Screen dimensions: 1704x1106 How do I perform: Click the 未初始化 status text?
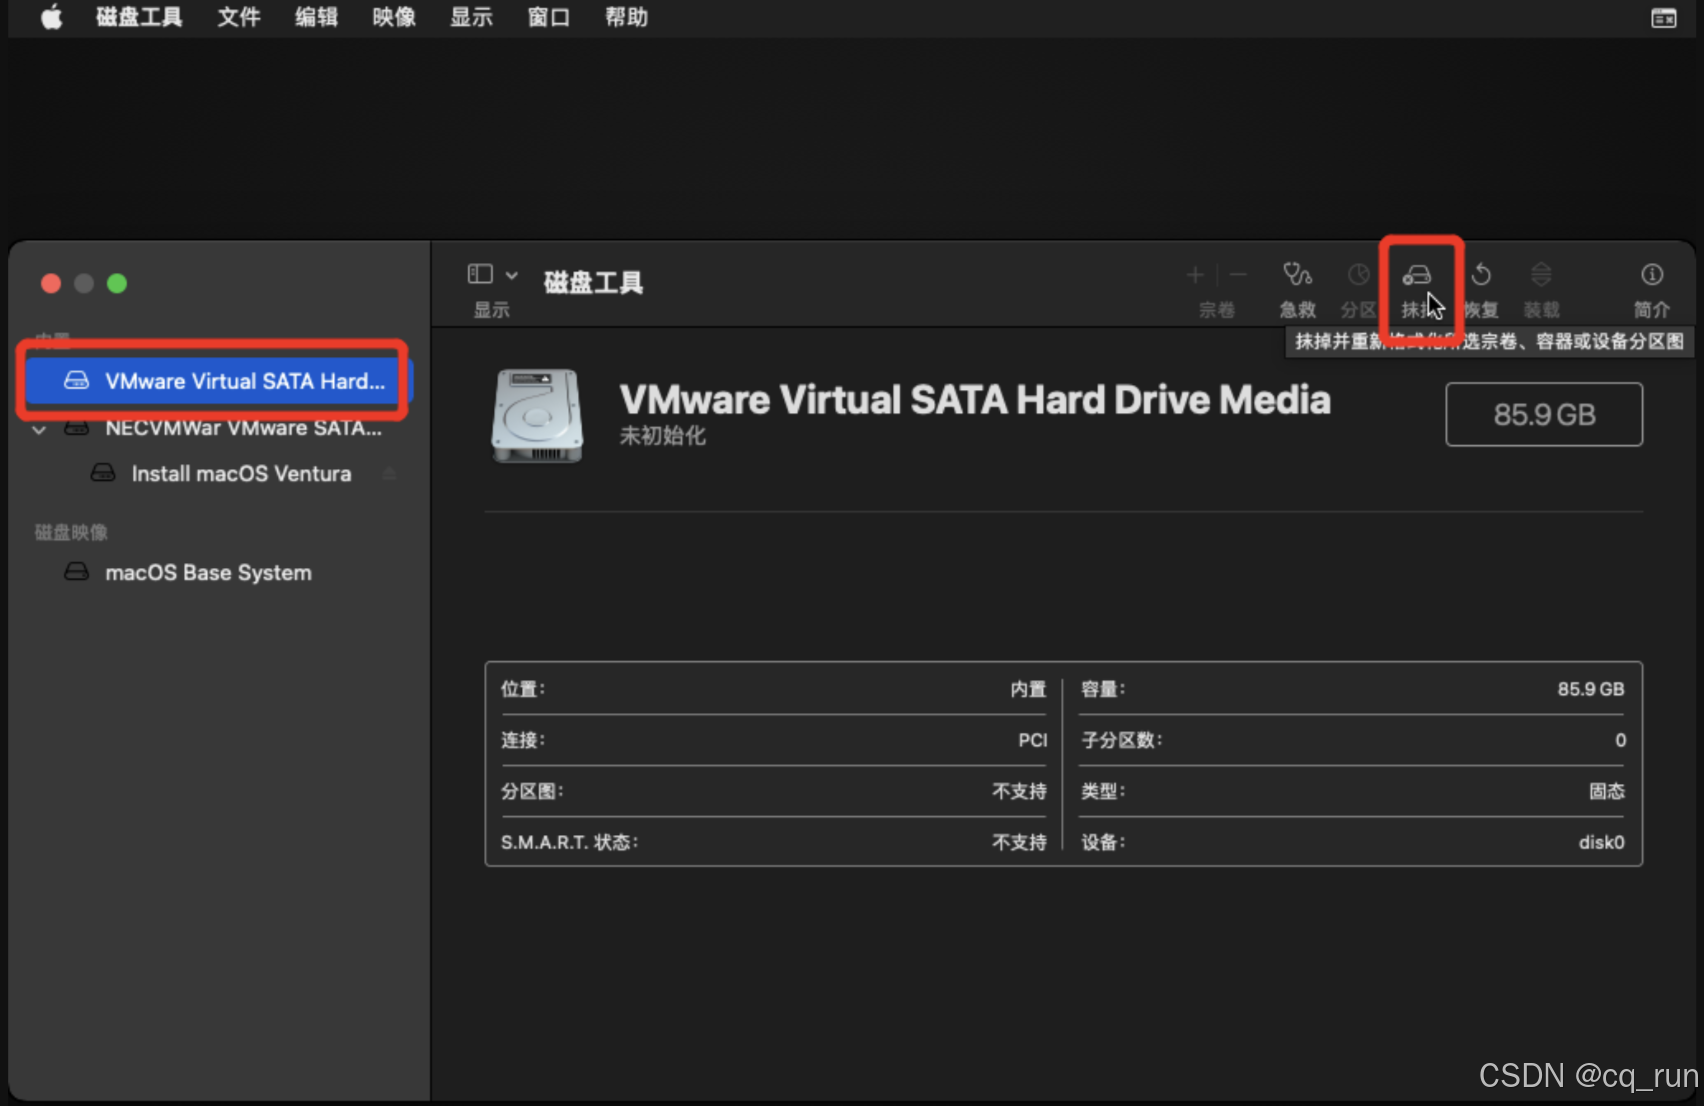pos(662,436)
